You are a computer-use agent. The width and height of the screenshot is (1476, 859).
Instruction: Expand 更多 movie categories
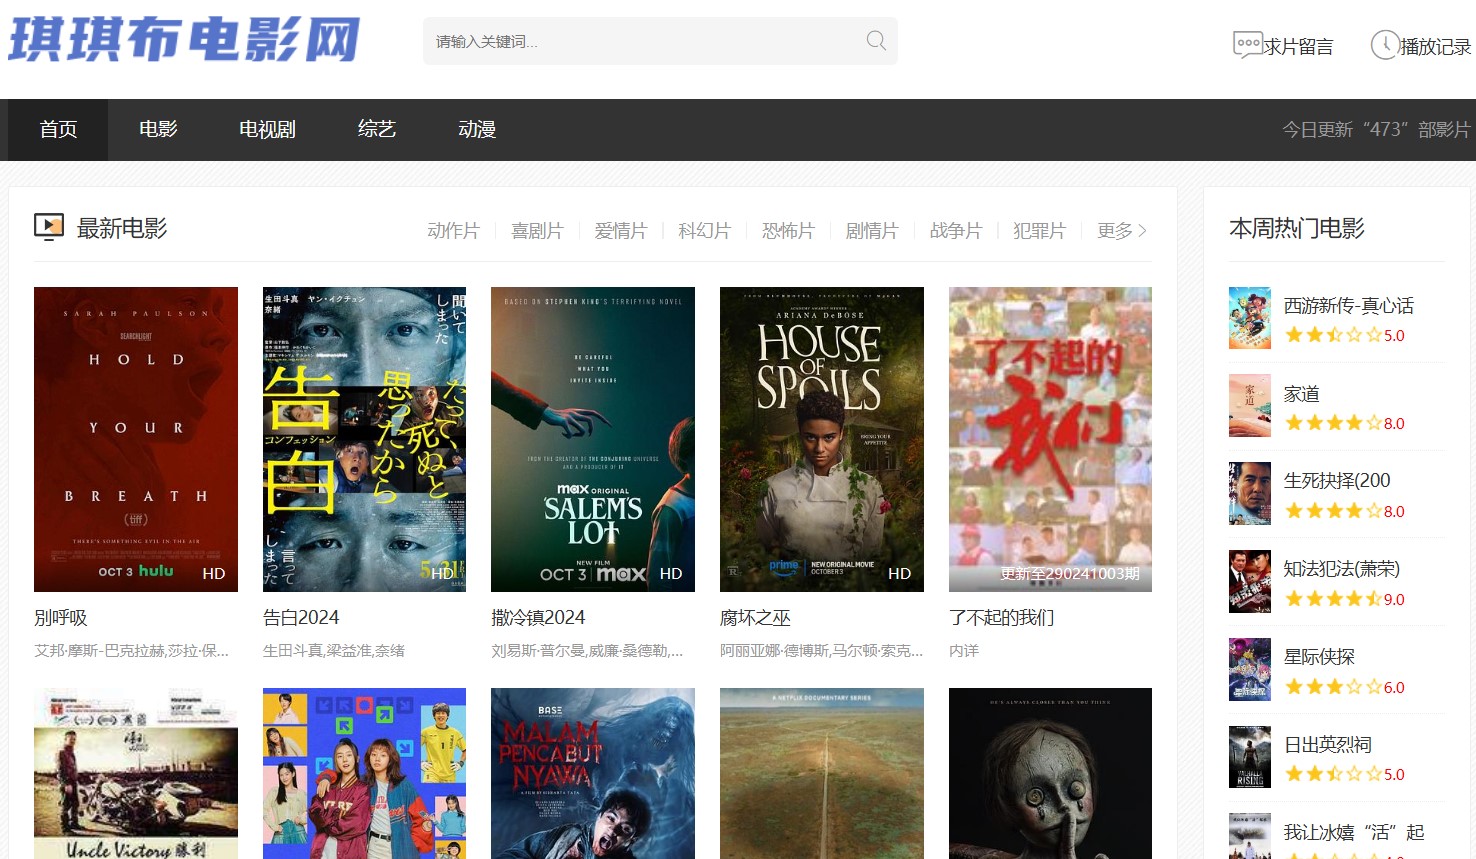pyautogui.click(x=1121, y=231)
